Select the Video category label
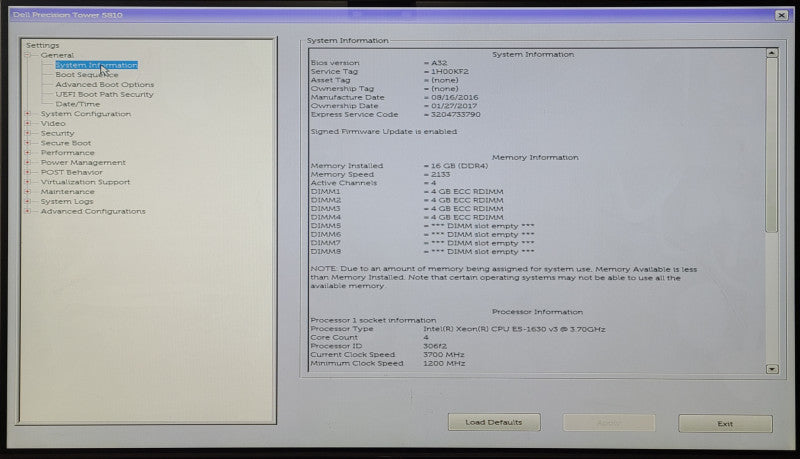The width and height of the screenshot is (800, 459). click(53, 123)
